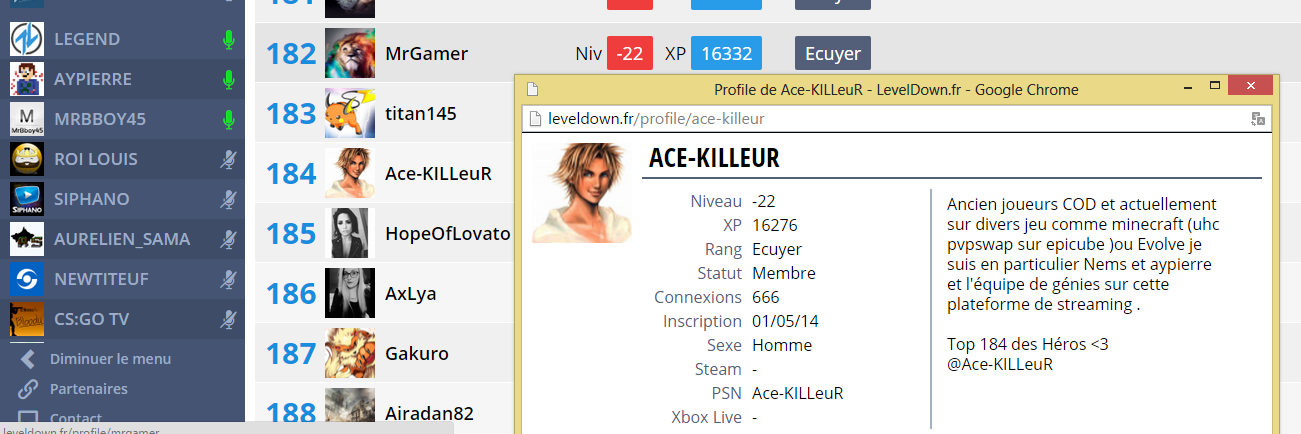The height and width of the screenshot is (434, 1301).
Task: Open the titan145 profile name
Action: pyautogui.click(x=421, y=114)
